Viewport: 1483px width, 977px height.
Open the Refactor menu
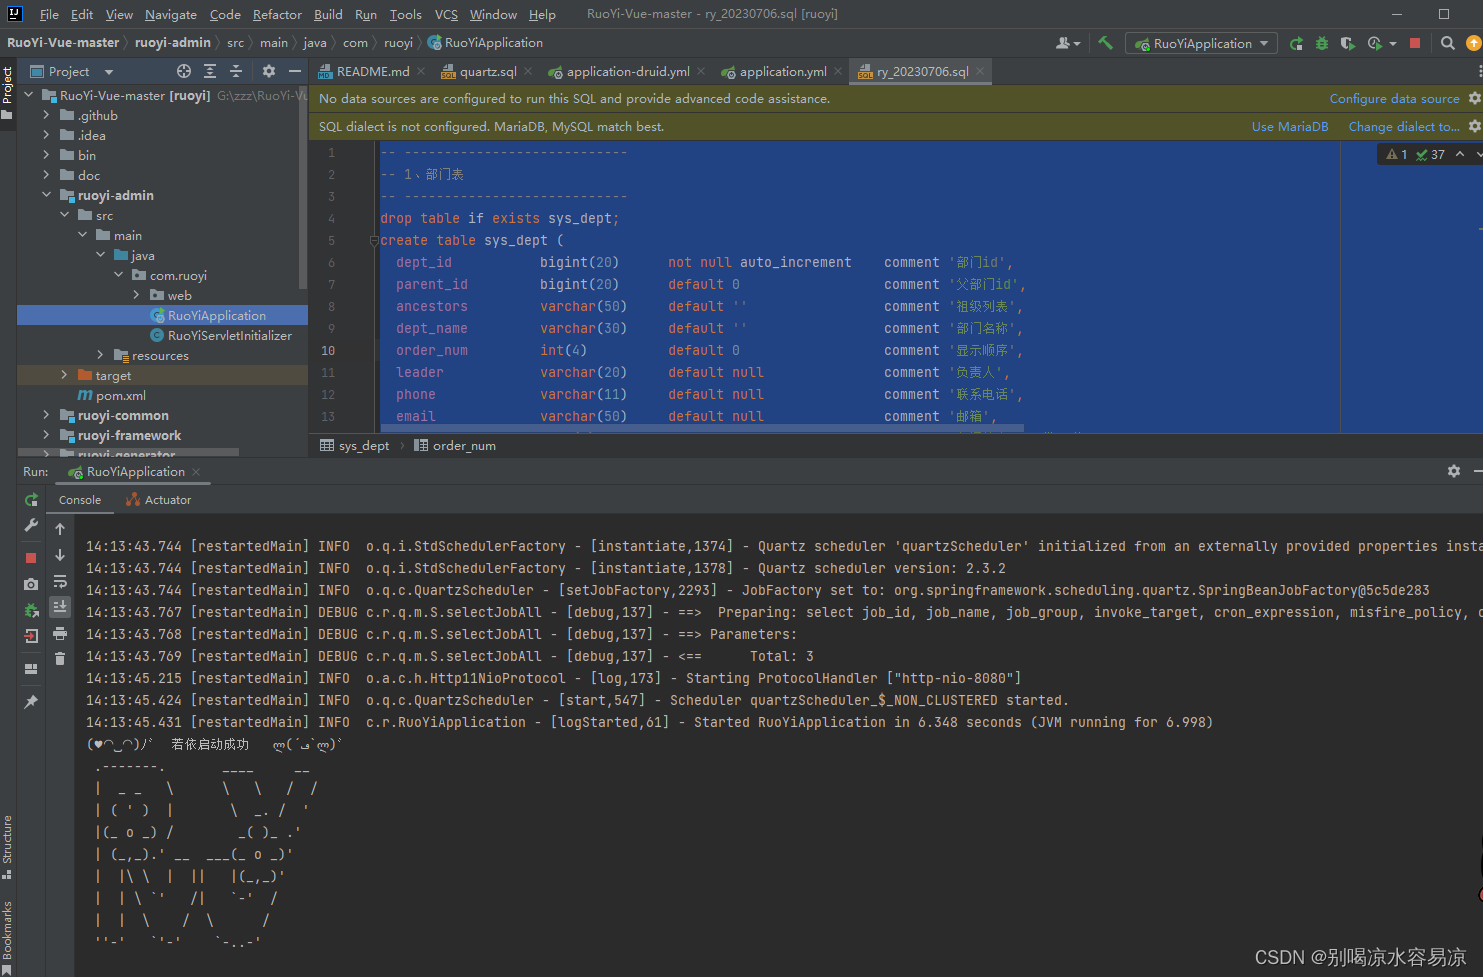[x=277, y=14]
